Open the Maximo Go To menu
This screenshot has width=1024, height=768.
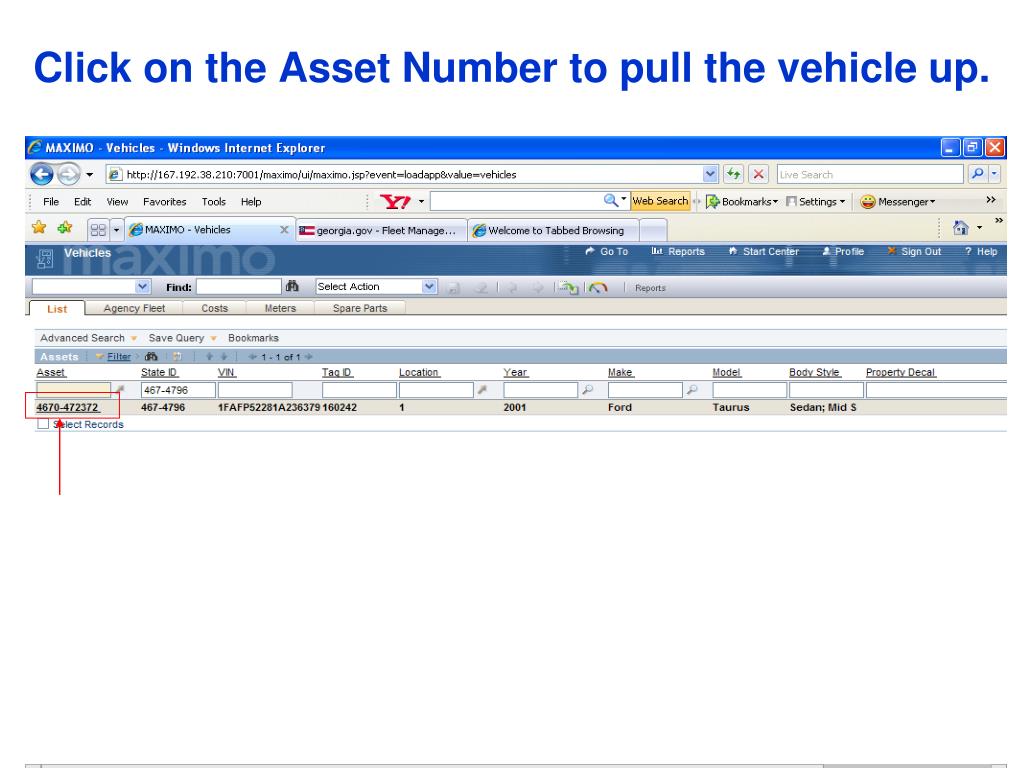click(607, 251)
